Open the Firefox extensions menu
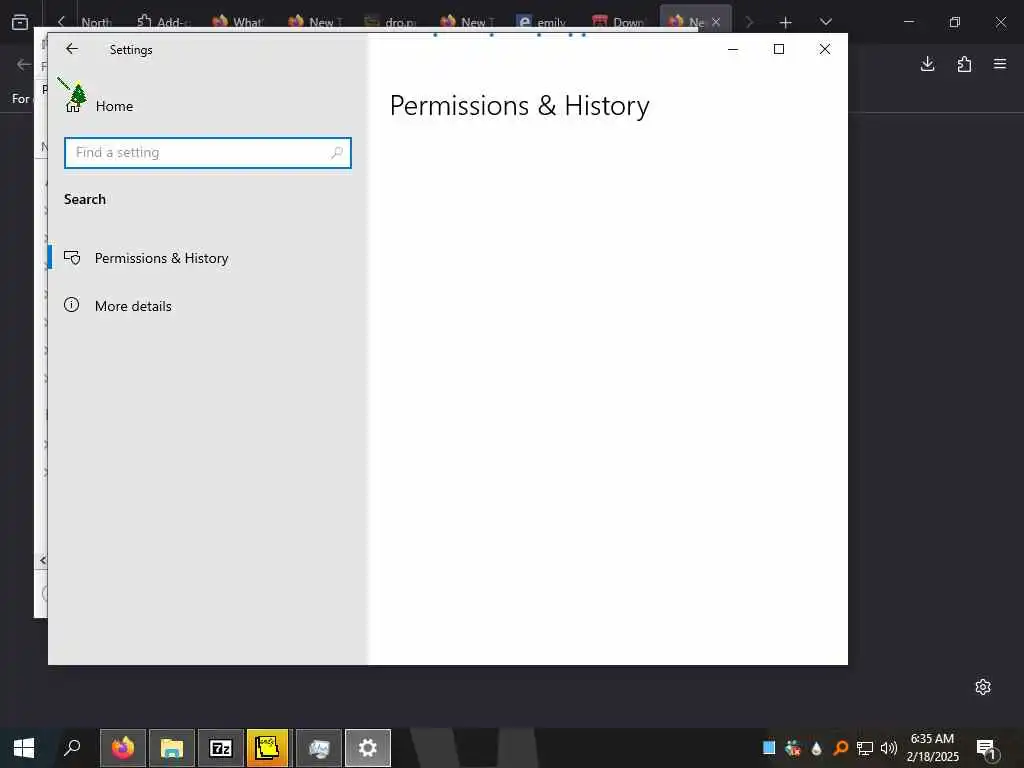This screenshot has width=1024, height=768. (x=964, y=63)
